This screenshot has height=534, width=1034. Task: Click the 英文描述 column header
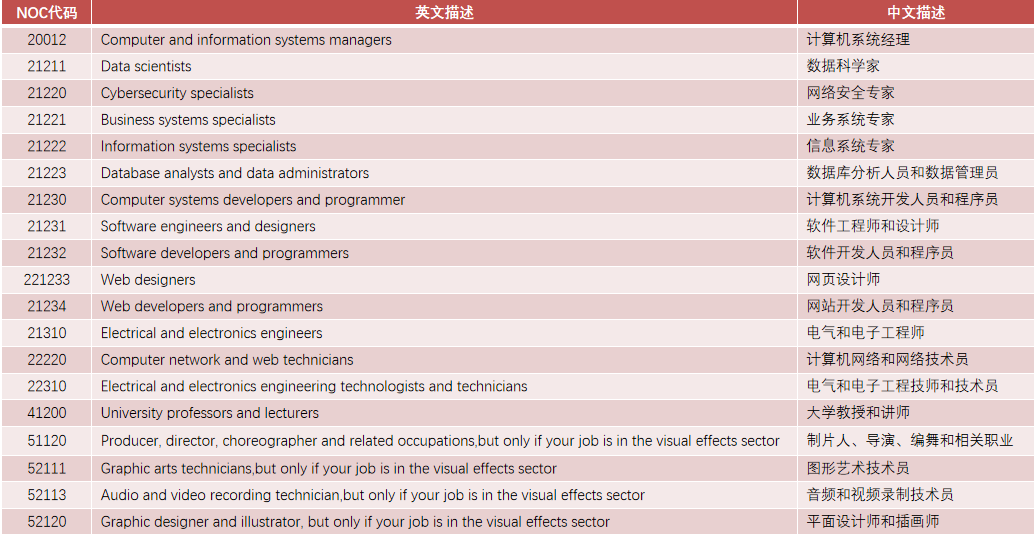[444, 12]
